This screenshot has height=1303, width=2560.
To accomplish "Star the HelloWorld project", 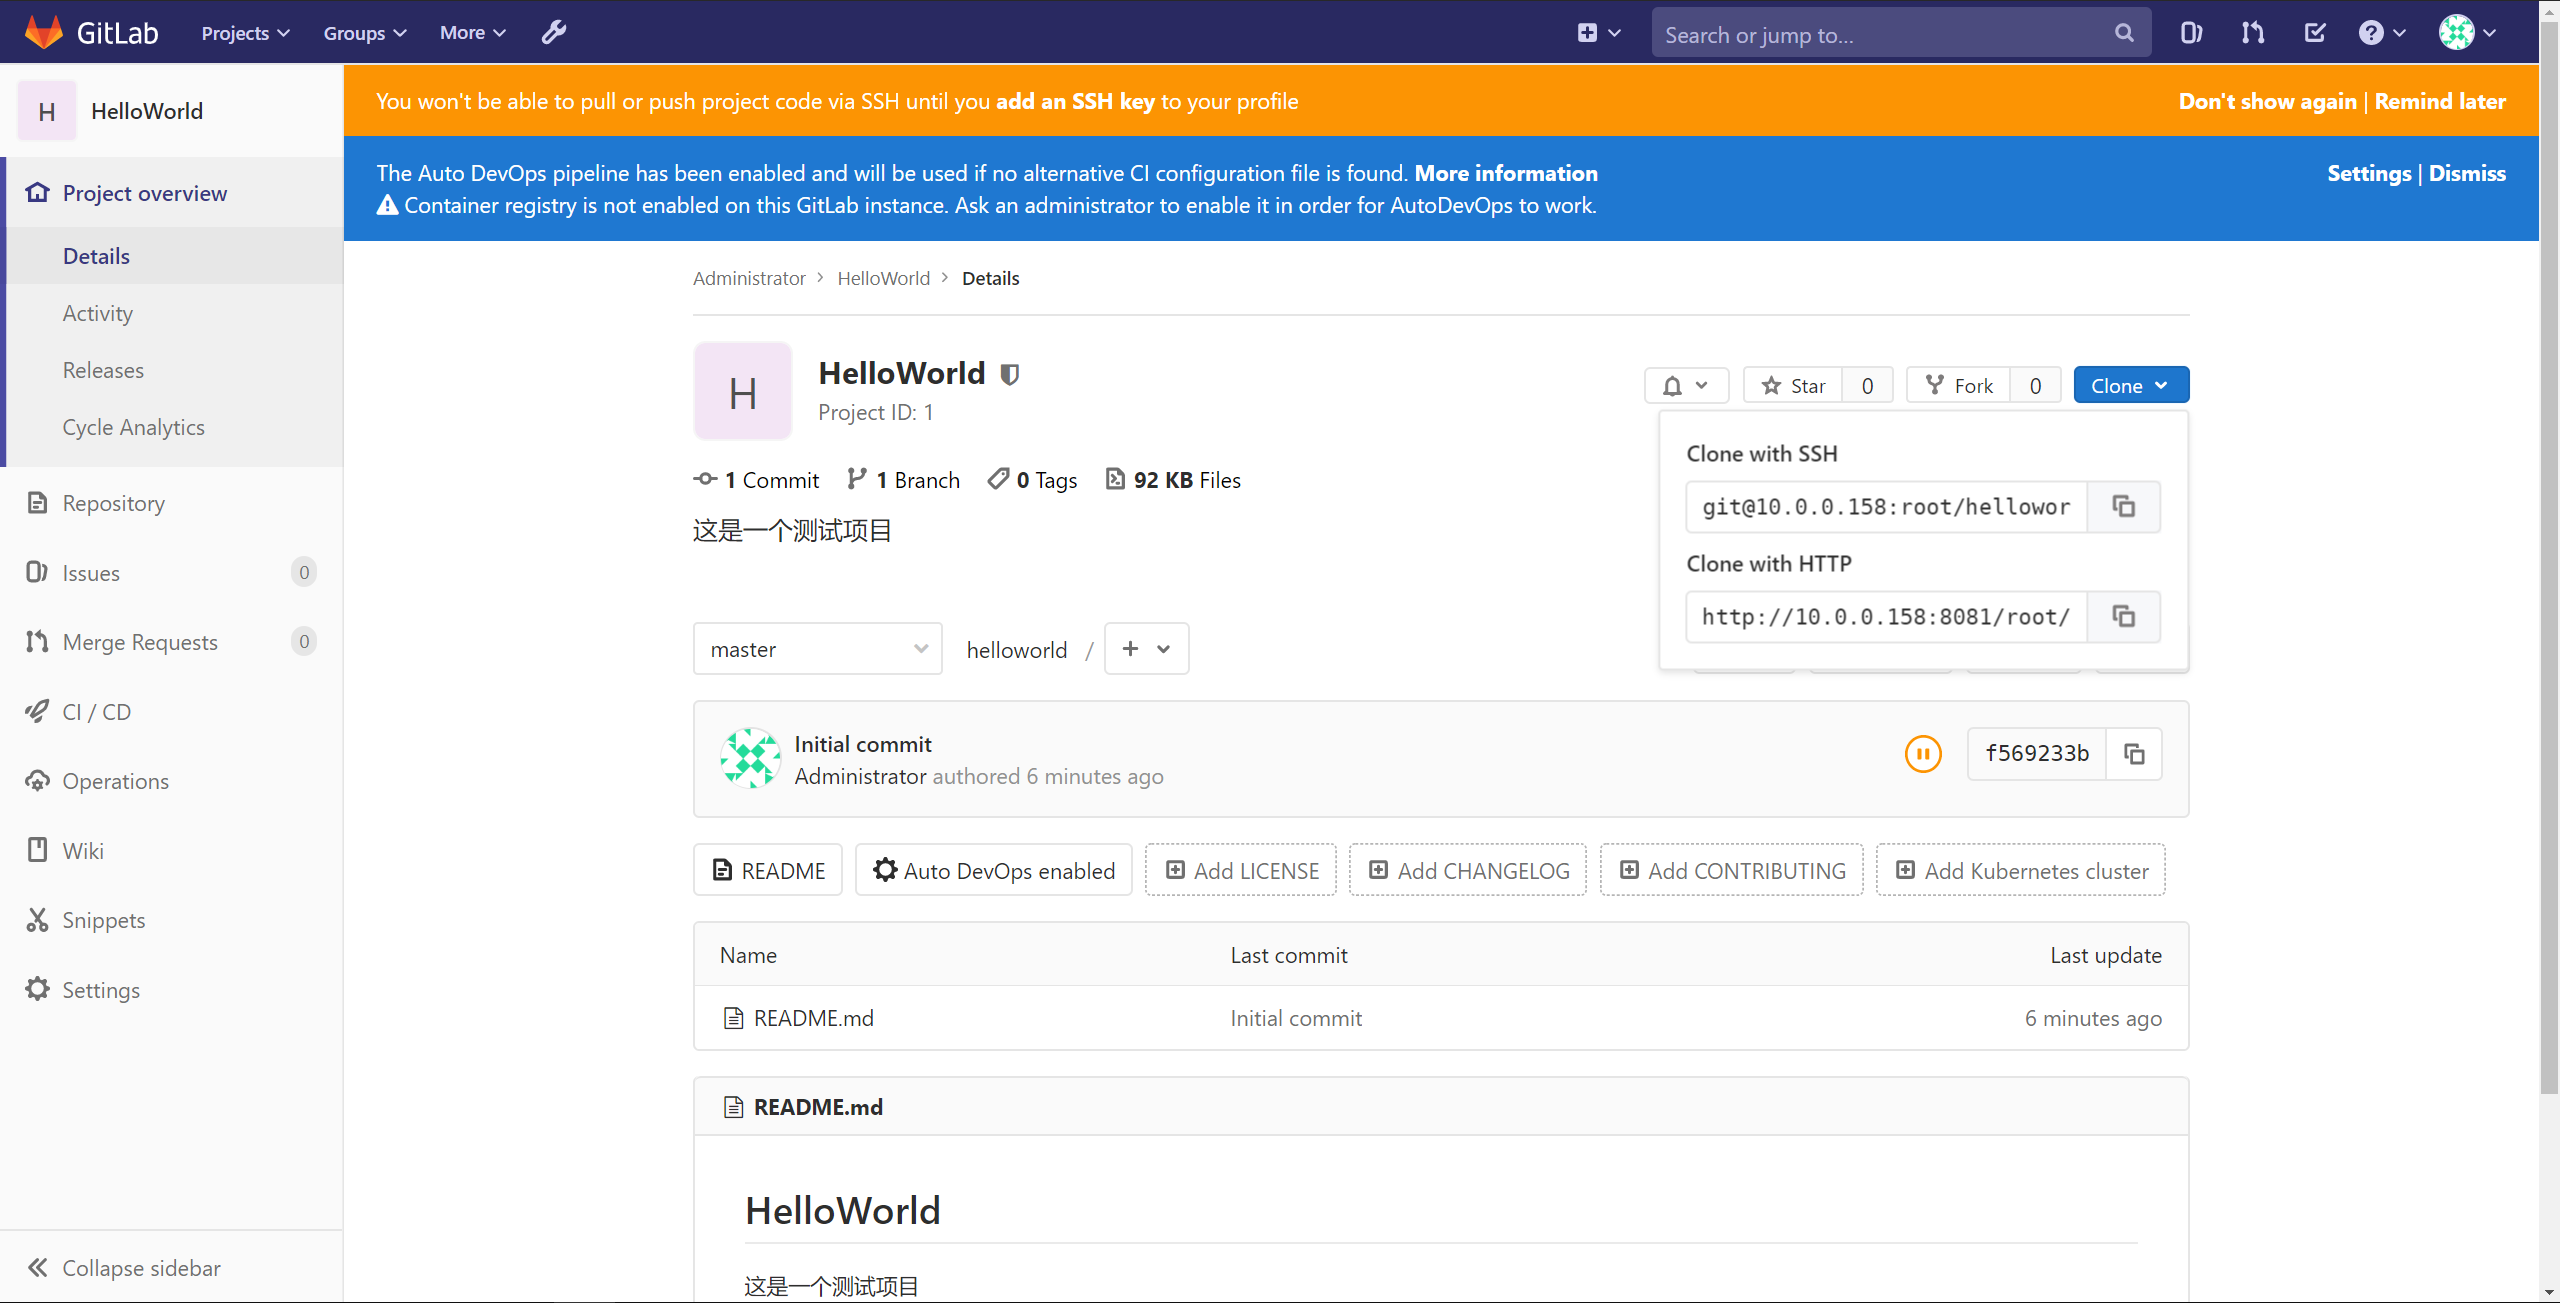I will (1794, 385).
